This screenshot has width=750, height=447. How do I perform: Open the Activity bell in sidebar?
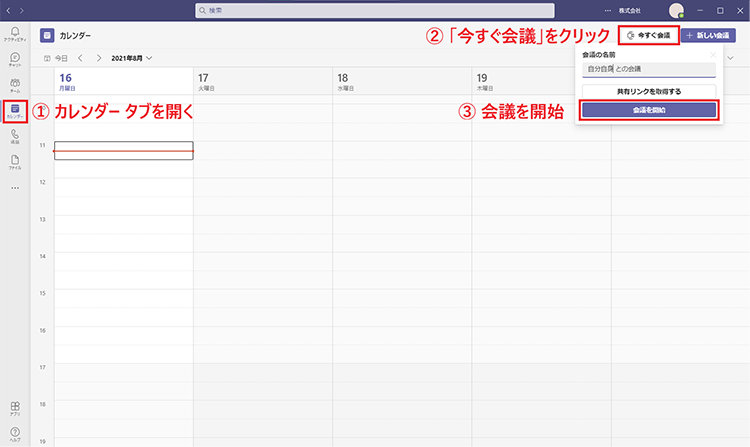point(15,33)
